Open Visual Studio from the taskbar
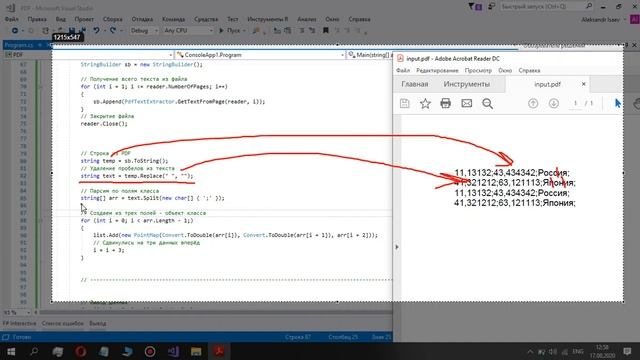Viewport: 640px width, 360px height. tap(173, 351)
